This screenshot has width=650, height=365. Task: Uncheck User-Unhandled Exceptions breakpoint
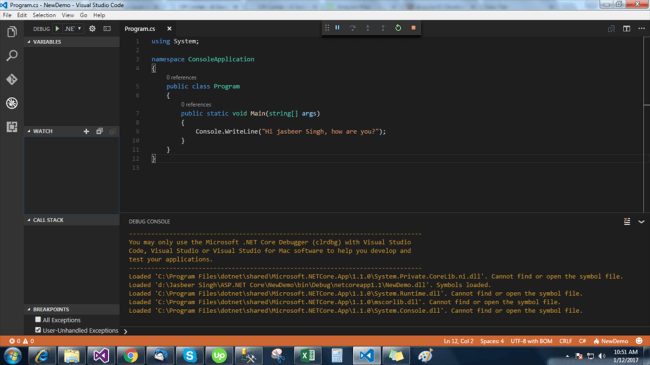[x=38, y=330]
